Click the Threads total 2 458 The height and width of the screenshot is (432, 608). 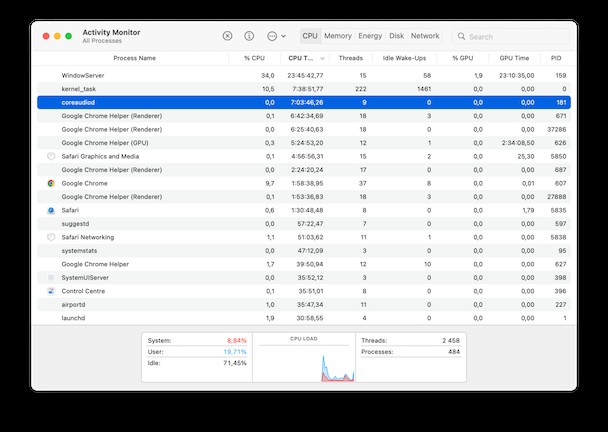click(451, 341)
